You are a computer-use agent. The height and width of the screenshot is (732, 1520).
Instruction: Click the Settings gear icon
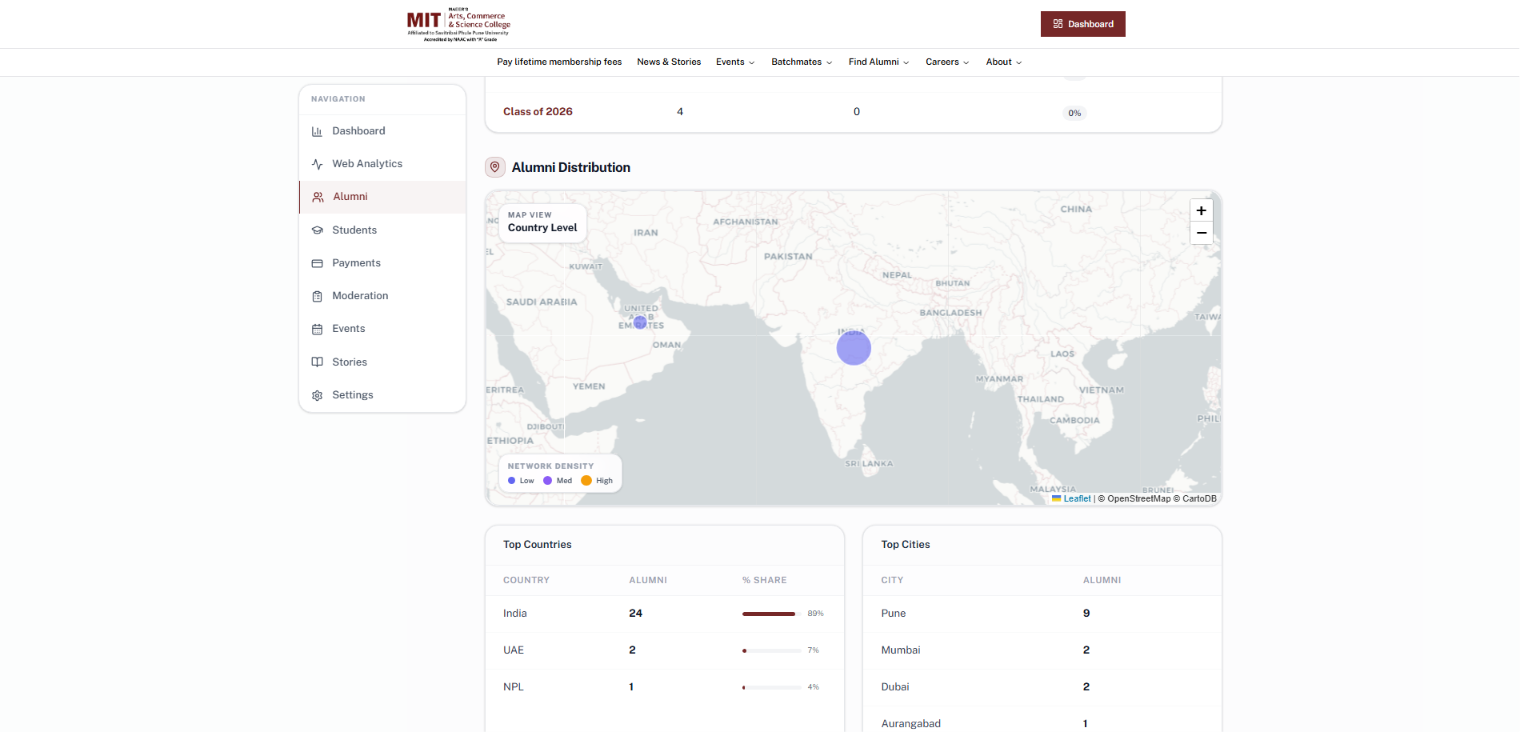[317, 395]
